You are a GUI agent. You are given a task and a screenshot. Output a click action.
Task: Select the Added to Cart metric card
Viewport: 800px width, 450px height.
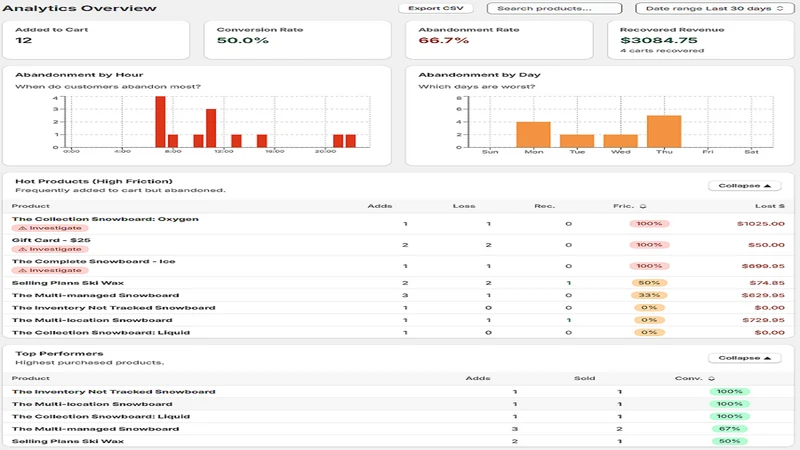(96, 40)
